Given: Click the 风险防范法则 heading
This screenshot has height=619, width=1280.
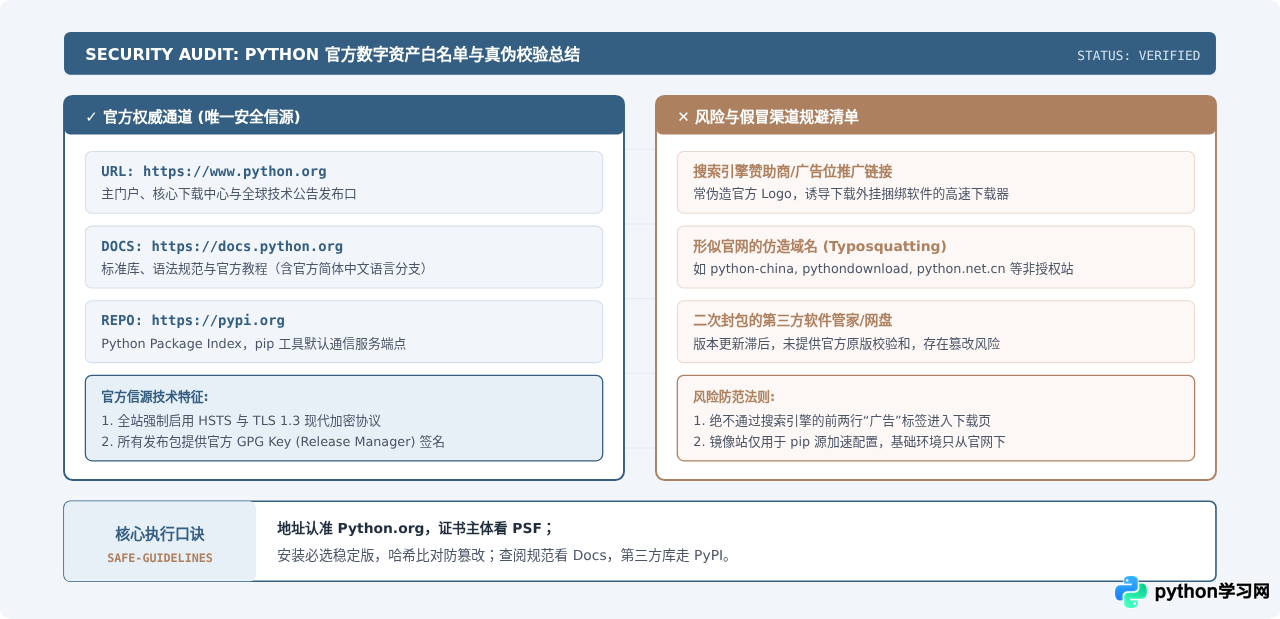Looking at the screenshot, I should tap(734, 397).
